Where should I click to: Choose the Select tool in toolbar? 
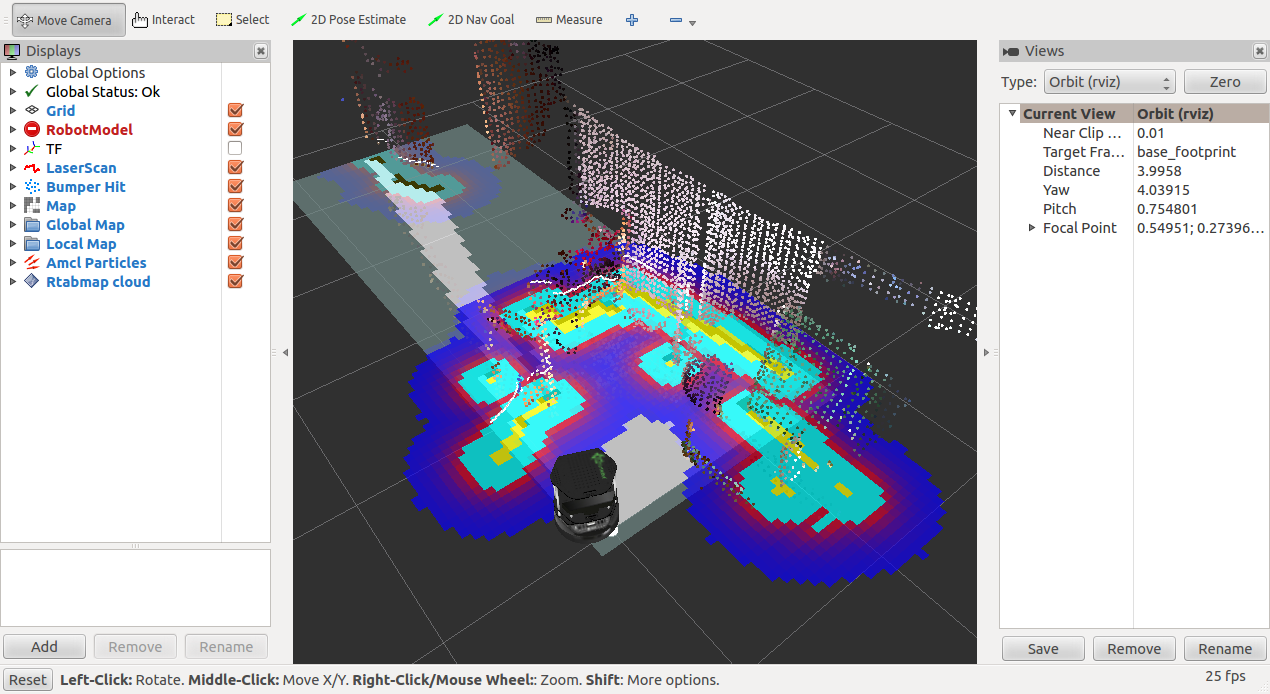243,20
